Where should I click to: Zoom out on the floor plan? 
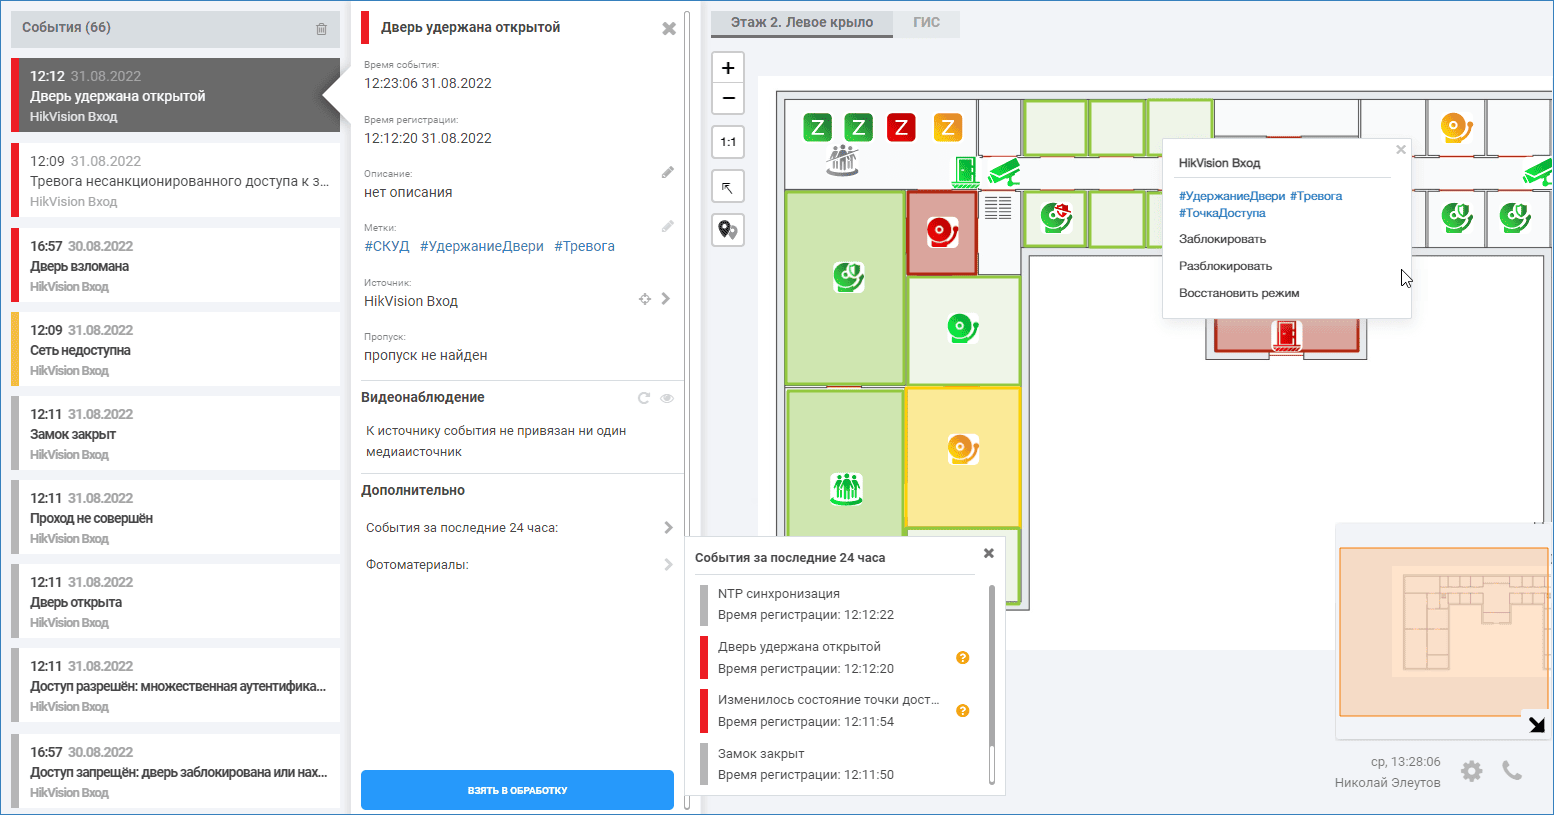coord(728,98)
